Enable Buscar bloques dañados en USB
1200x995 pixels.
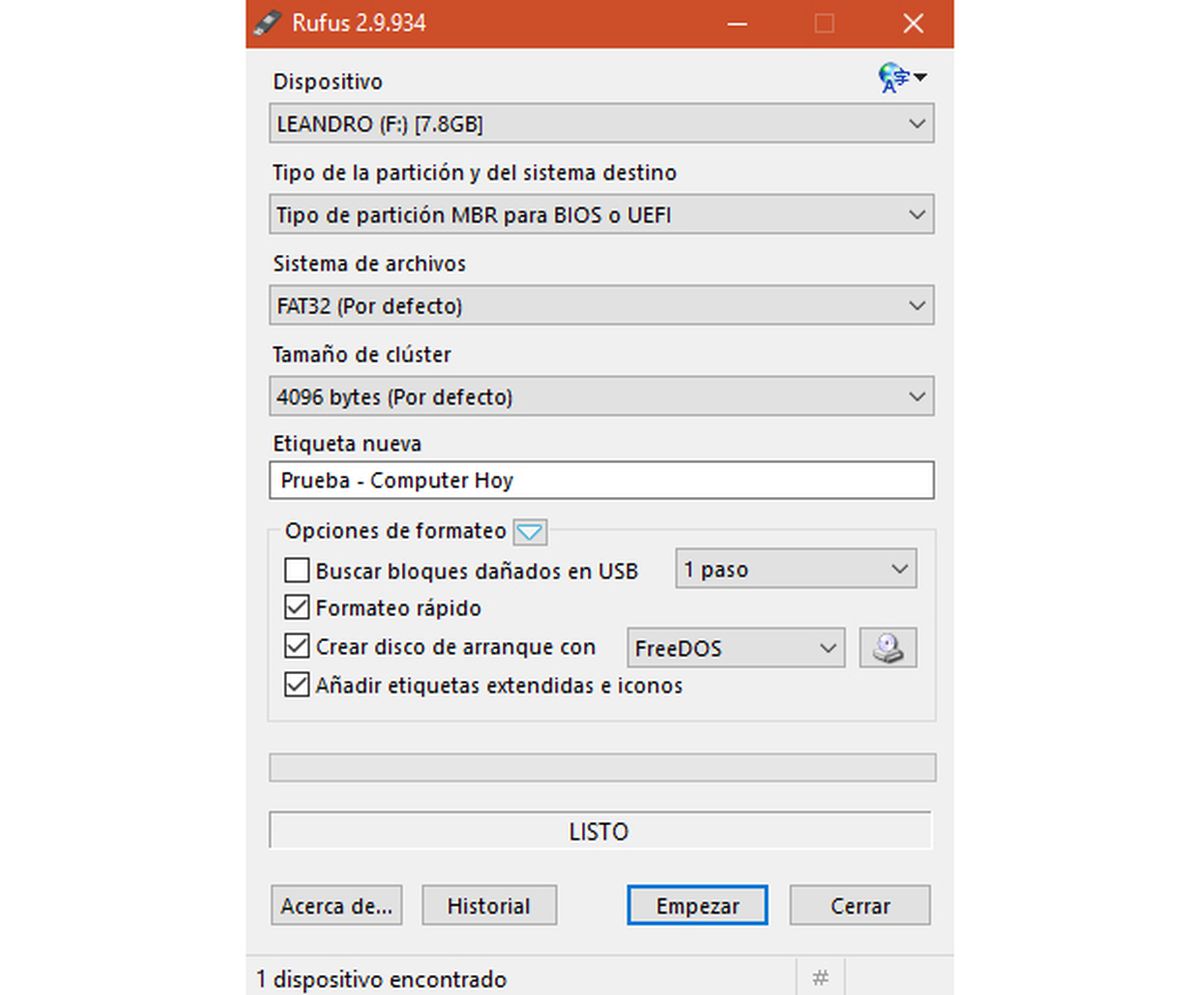coord(296,570)
